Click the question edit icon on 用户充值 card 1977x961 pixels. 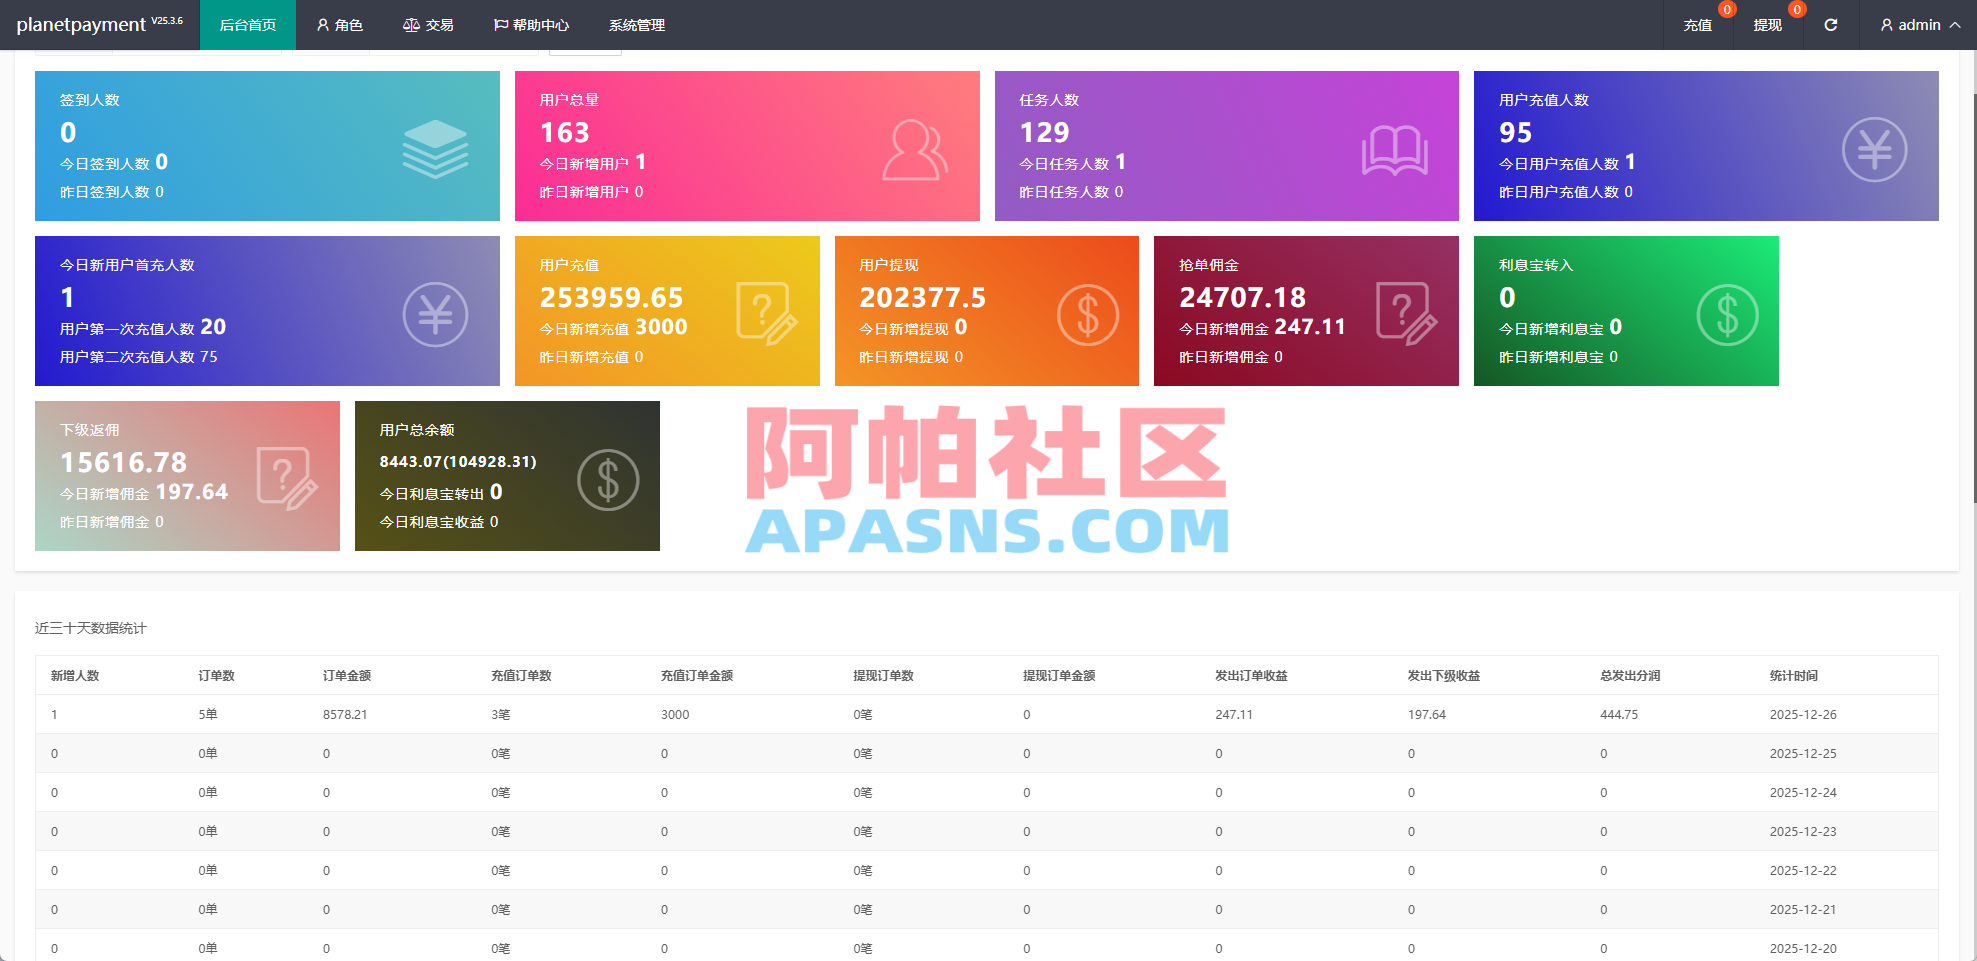click(766, 314)
